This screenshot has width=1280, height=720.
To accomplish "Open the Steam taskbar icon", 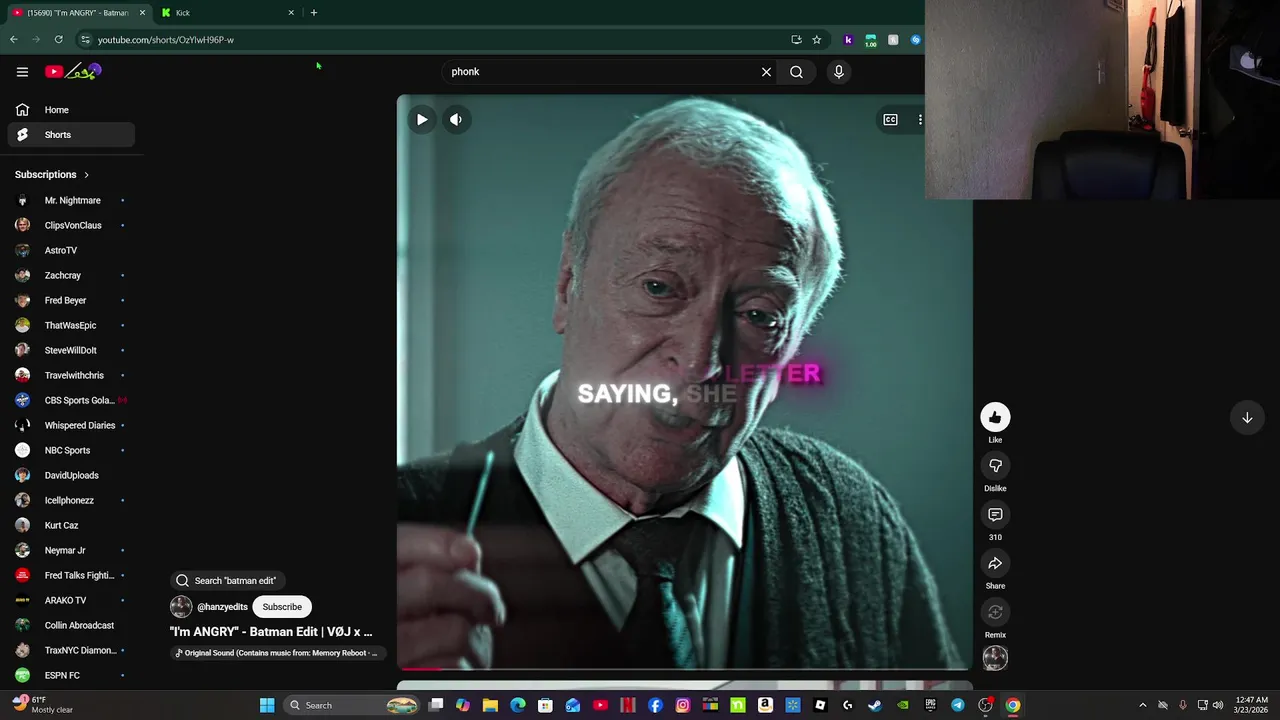I will pos(875,705).
